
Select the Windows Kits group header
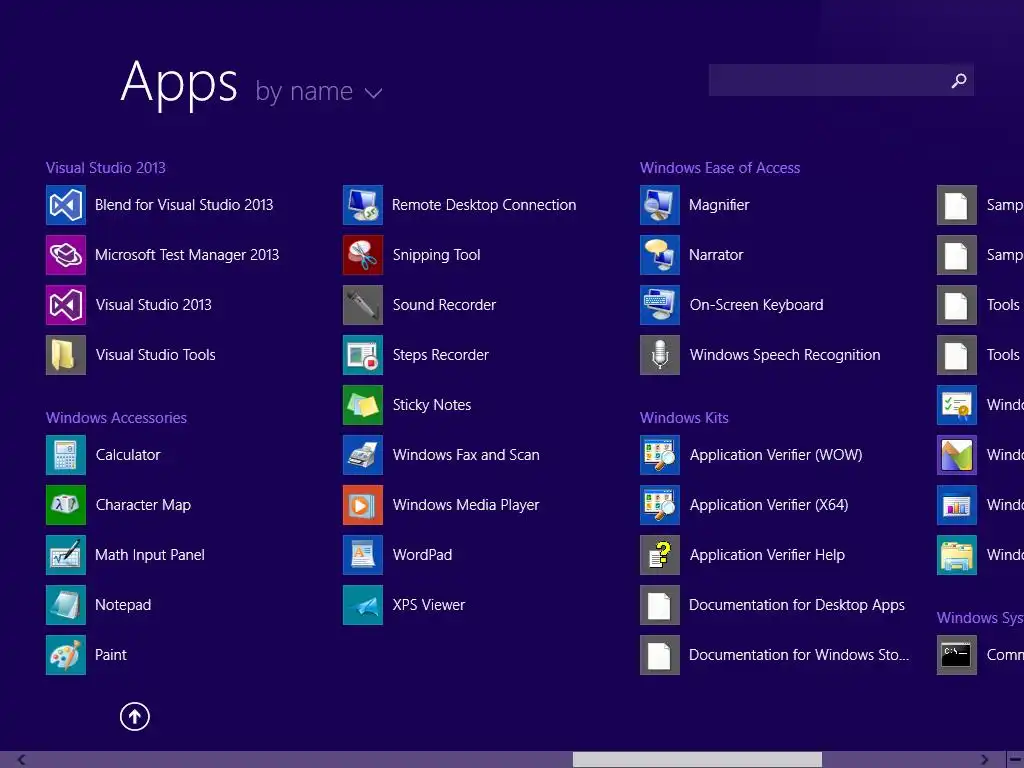pyautogui.click(x=684, y=418)
